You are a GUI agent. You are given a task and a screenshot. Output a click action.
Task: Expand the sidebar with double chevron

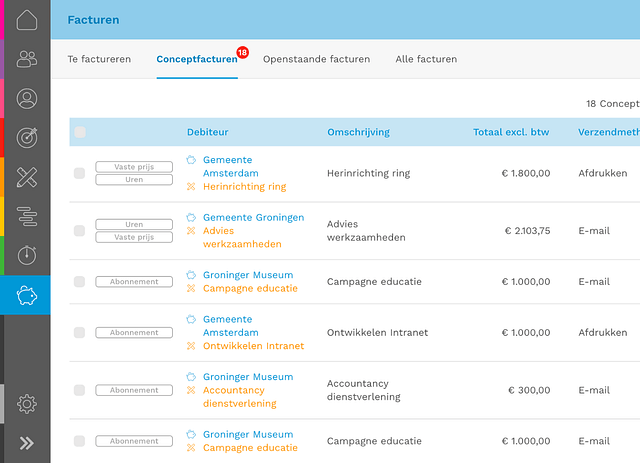(27, 443)
